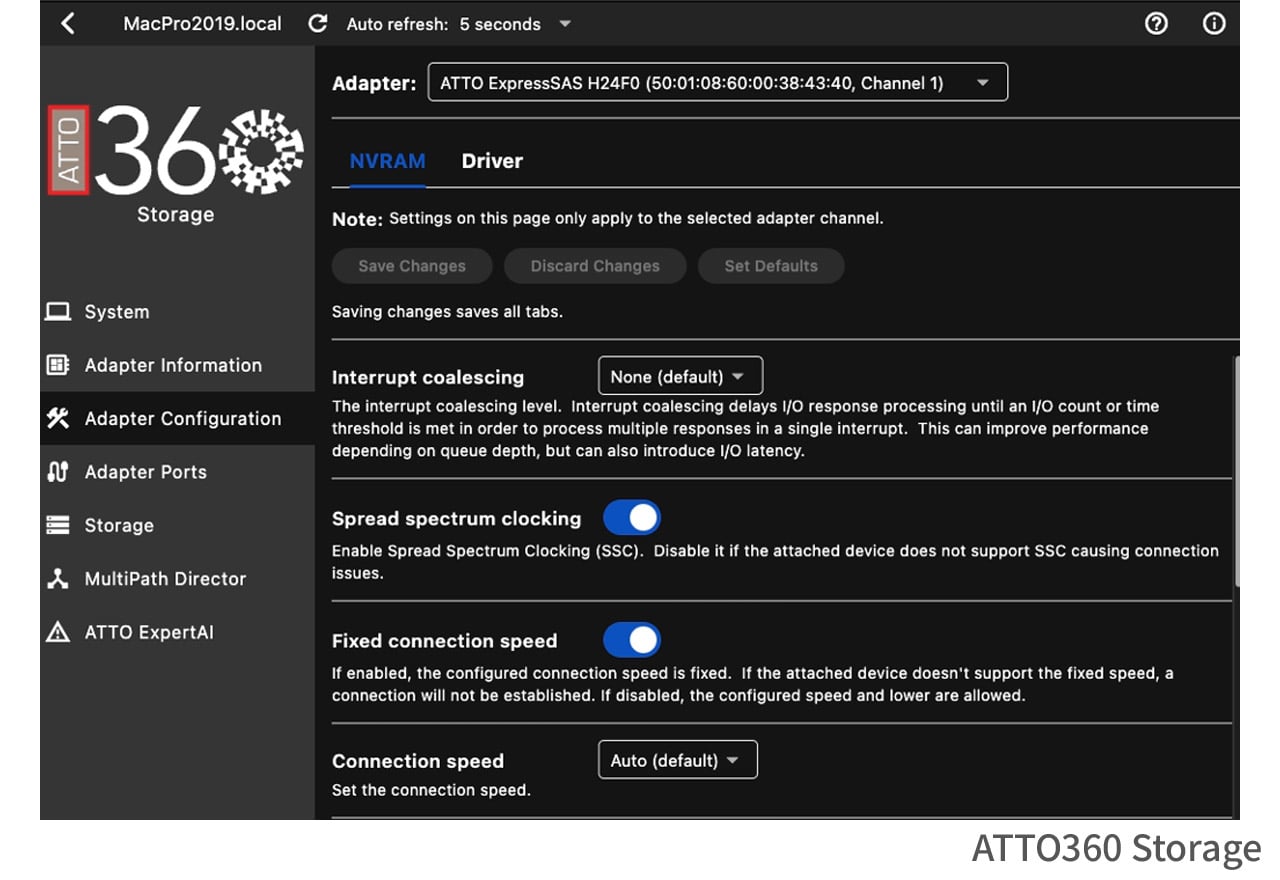Open the help question mark icon
Viewport: 1280px width, 880px height.
coord(1156,23)
